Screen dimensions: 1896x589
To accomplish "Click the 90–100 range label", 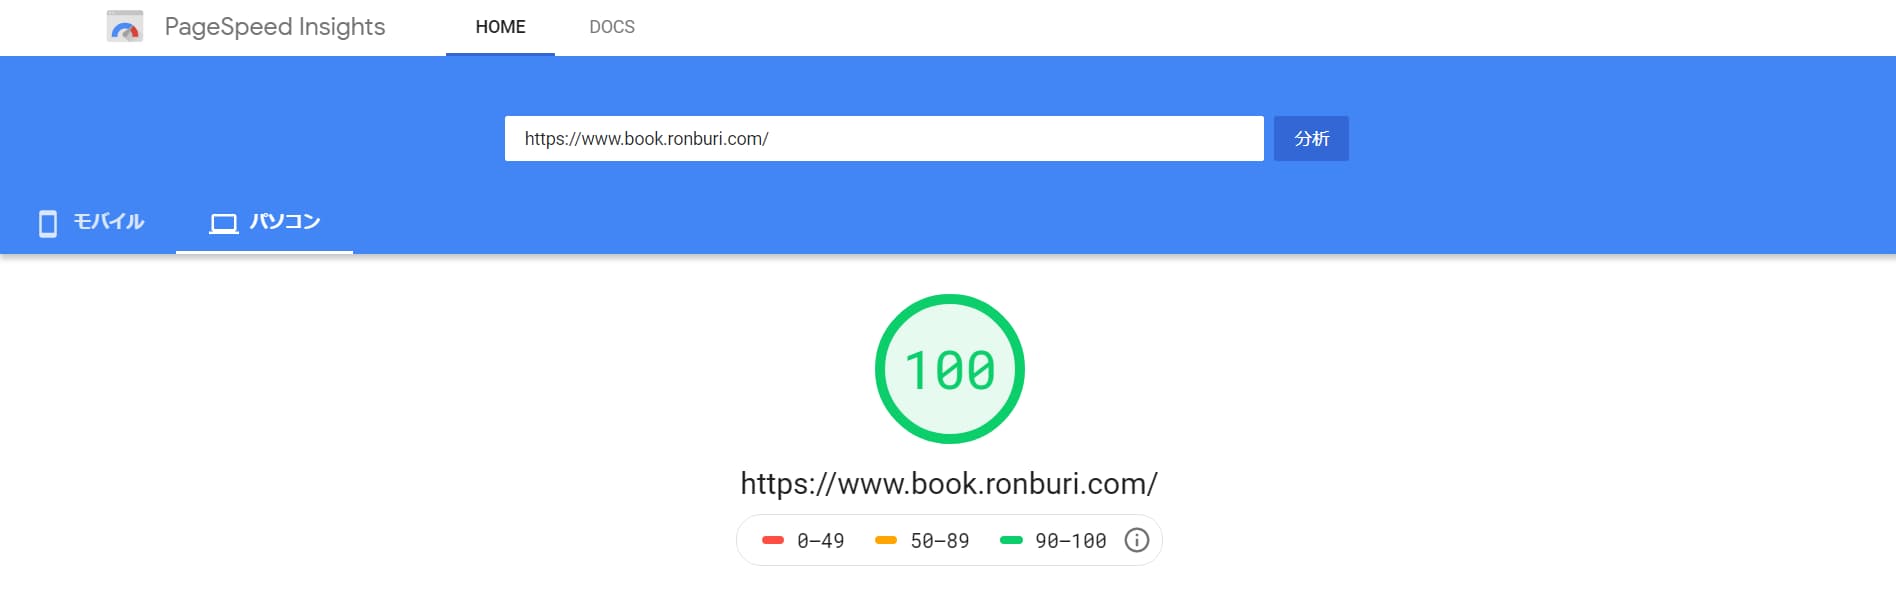I will click(x=1071, y=541).
